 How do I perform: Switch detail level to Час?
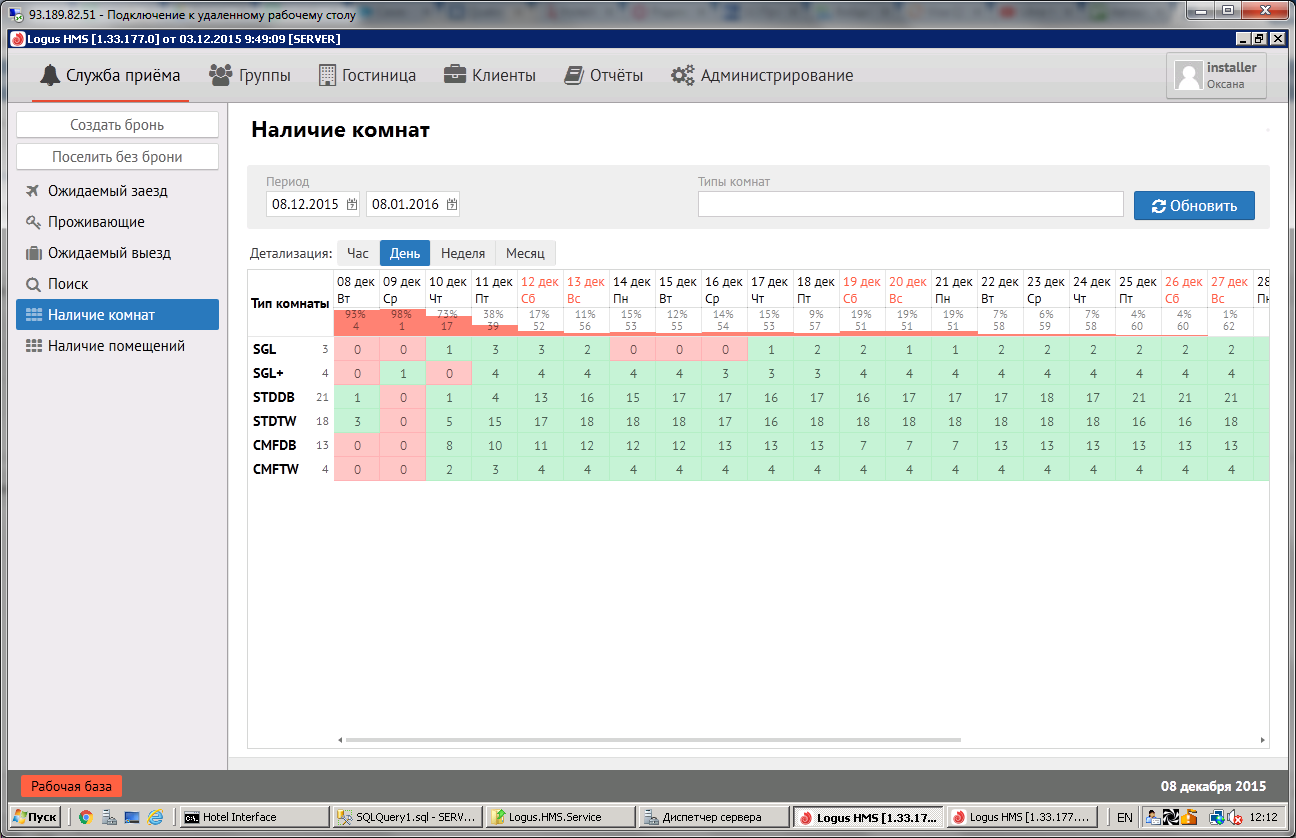click(358, 254)
